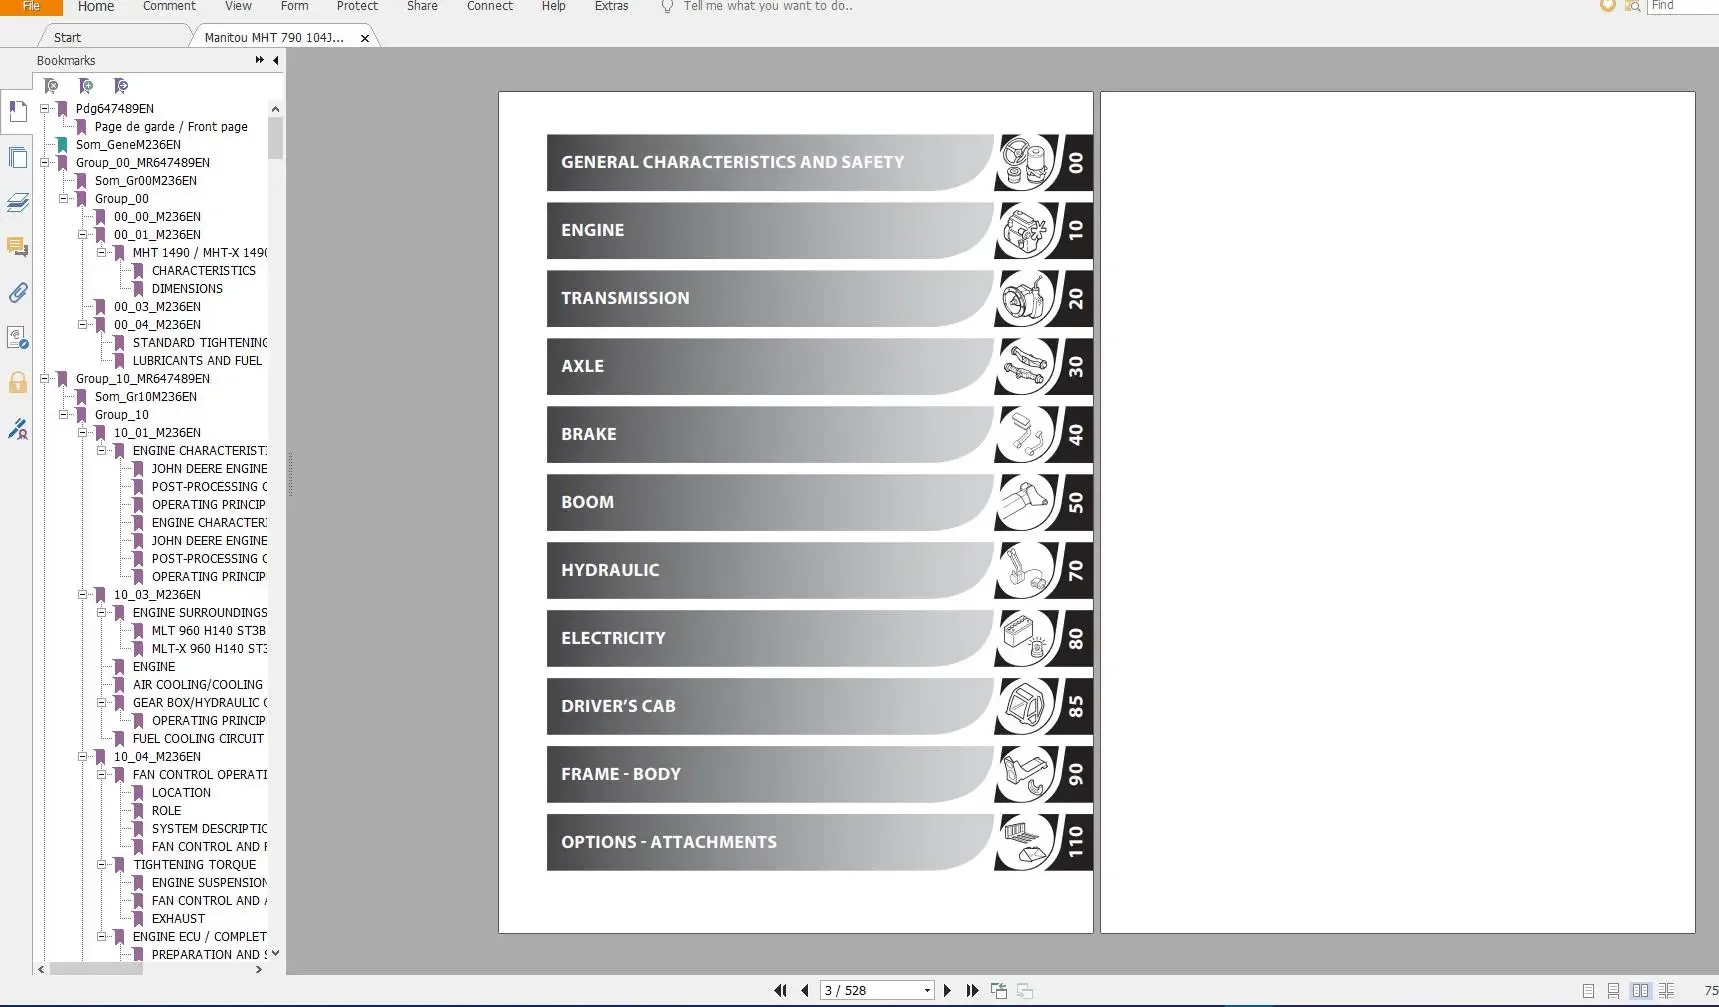Select the LUBRICANTS AND FUEL bookmark

(x=197, y=360)
